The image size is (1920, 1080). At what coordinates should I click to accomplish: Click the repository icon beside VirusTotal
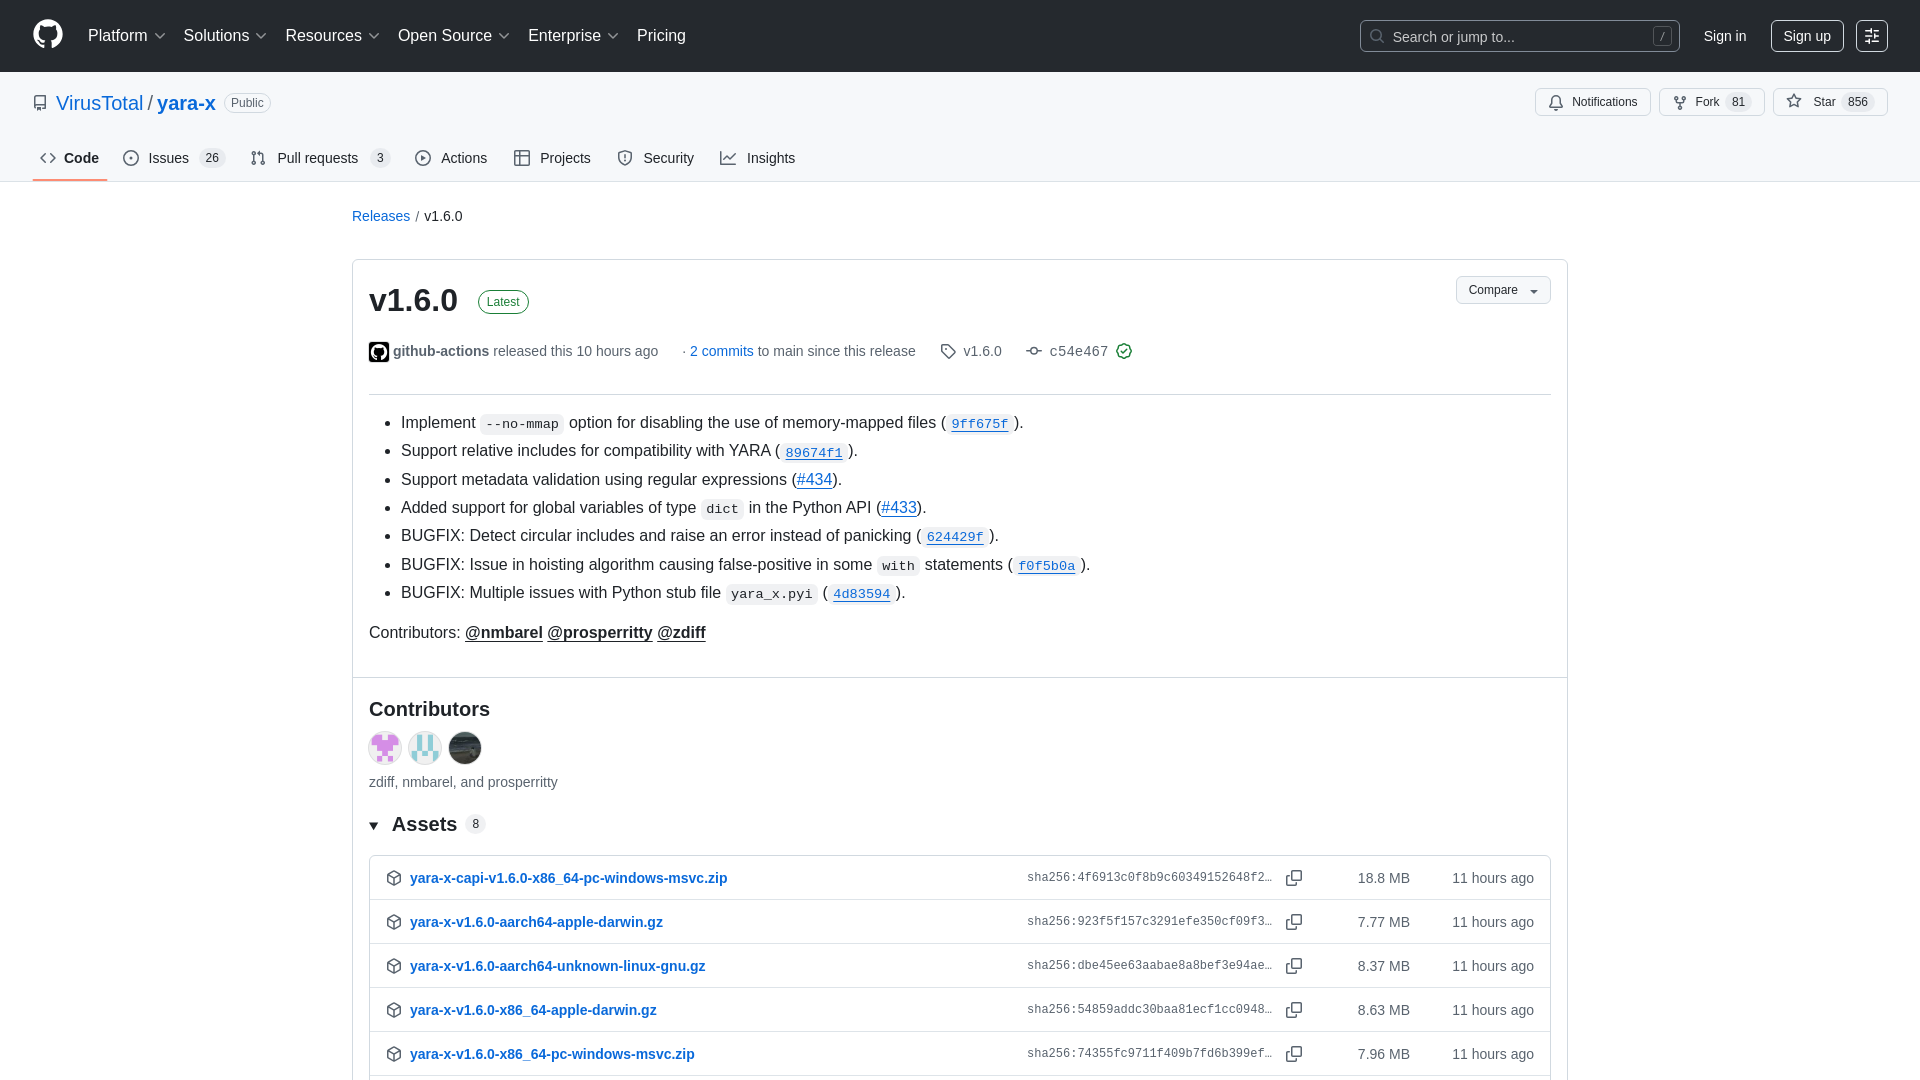[x=40, y=103]
